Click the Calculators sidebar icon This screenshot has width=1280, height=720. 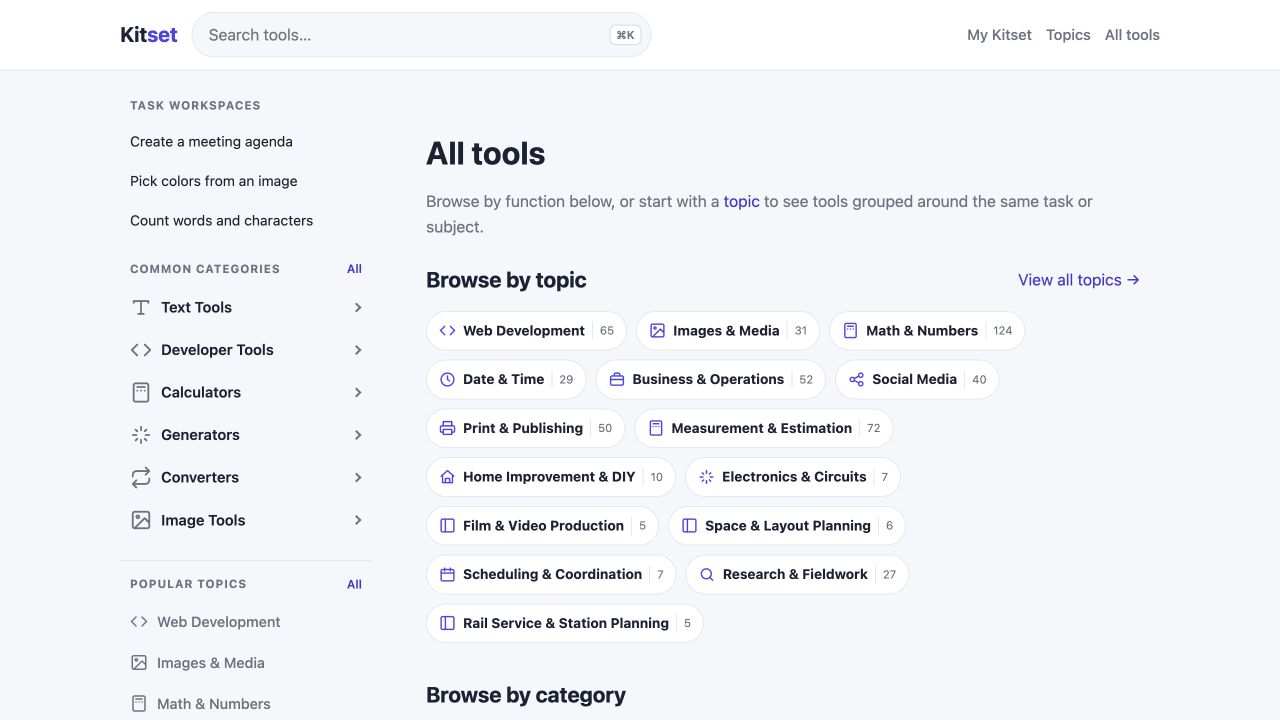coord(141,393)
